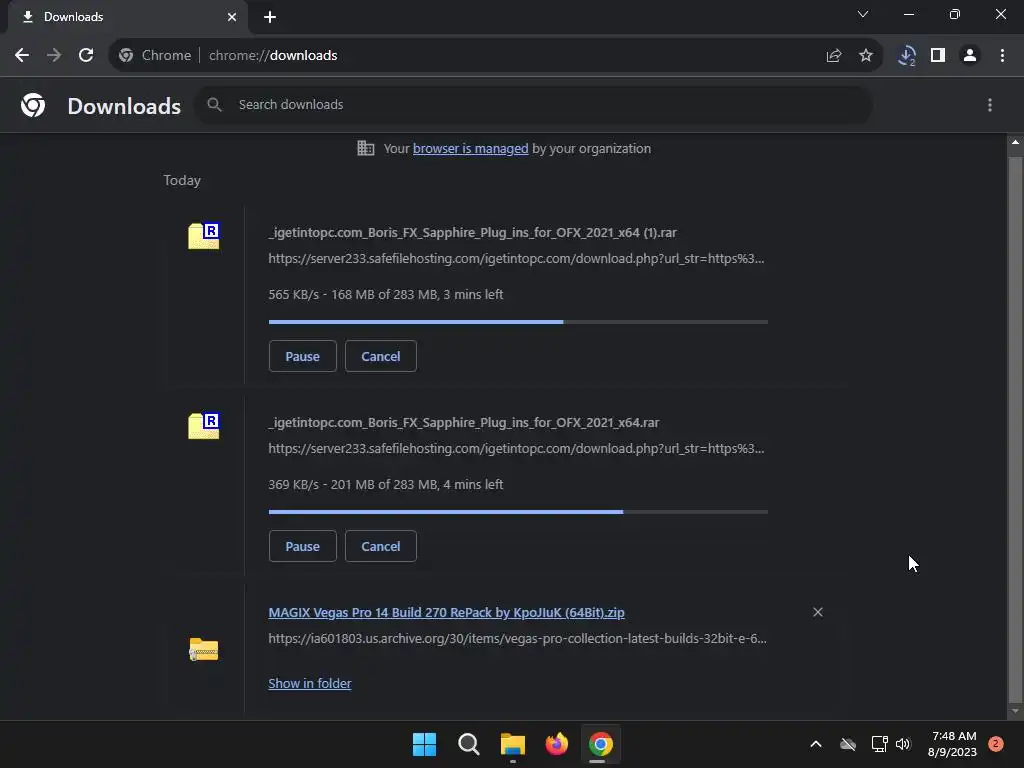Open the browser is managed link
Screen dimensions: 1024x768
tap(470, 149)
